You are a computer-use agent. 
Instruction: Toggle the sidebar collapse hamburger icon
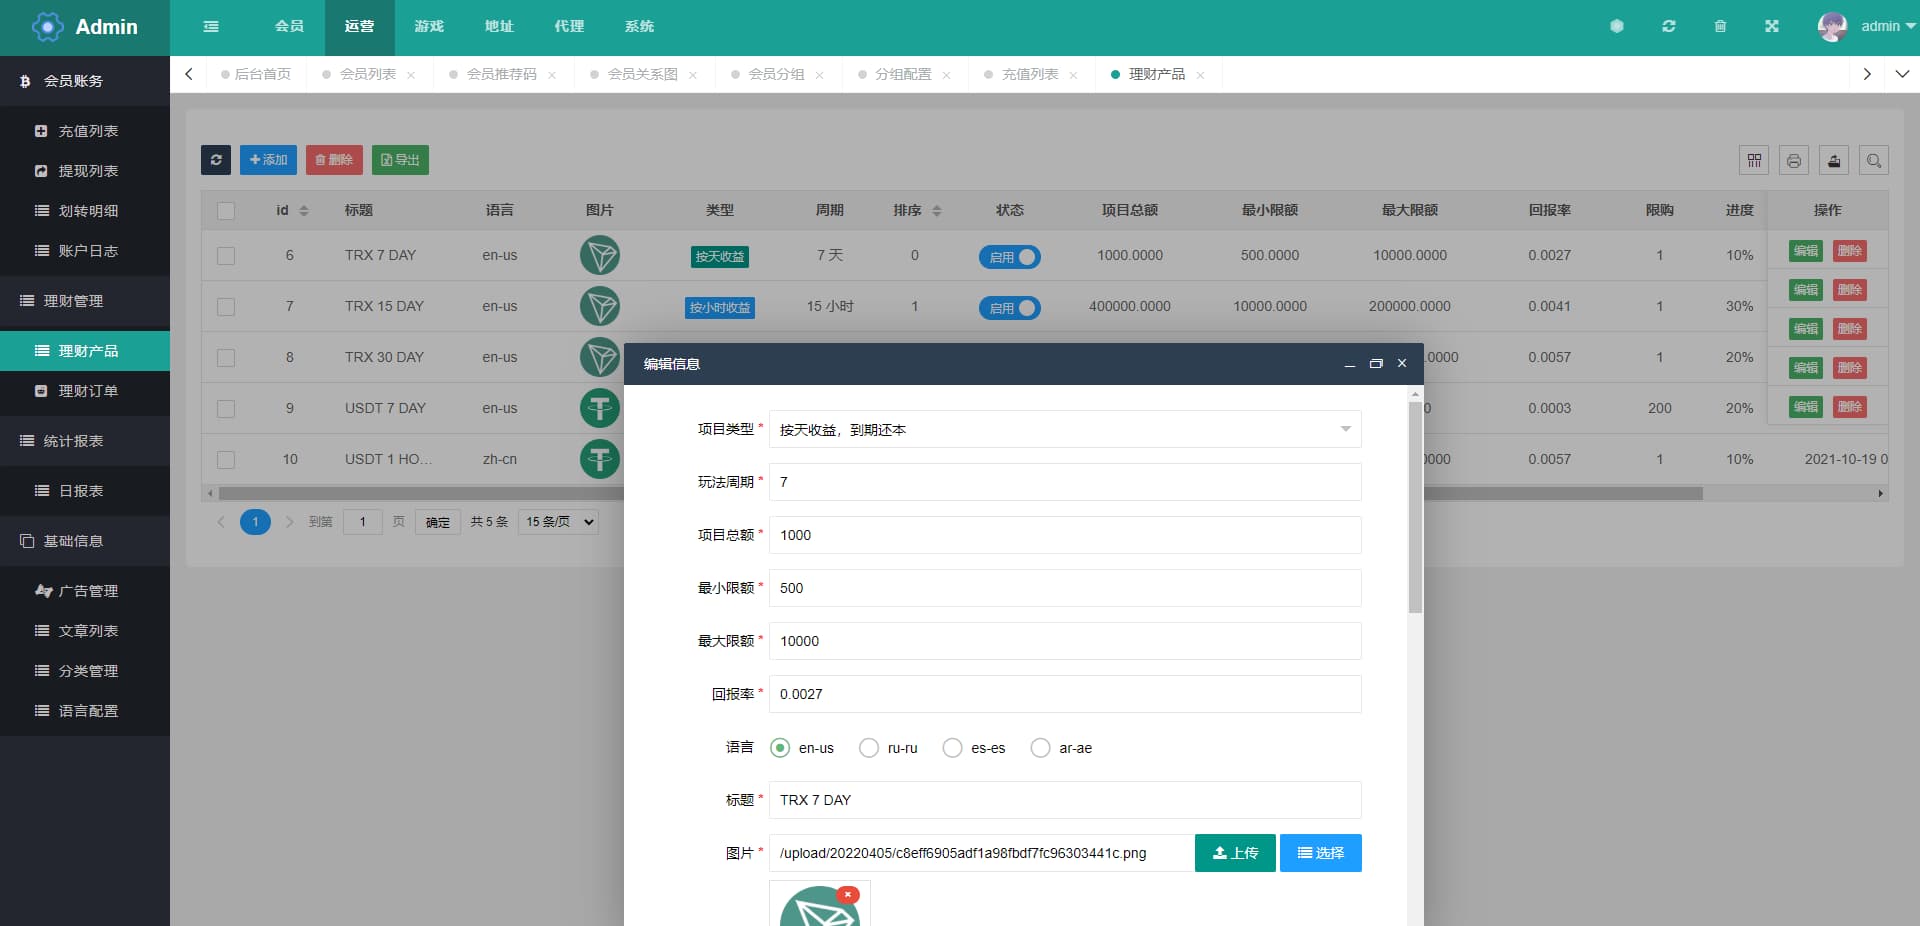point(211,27)
